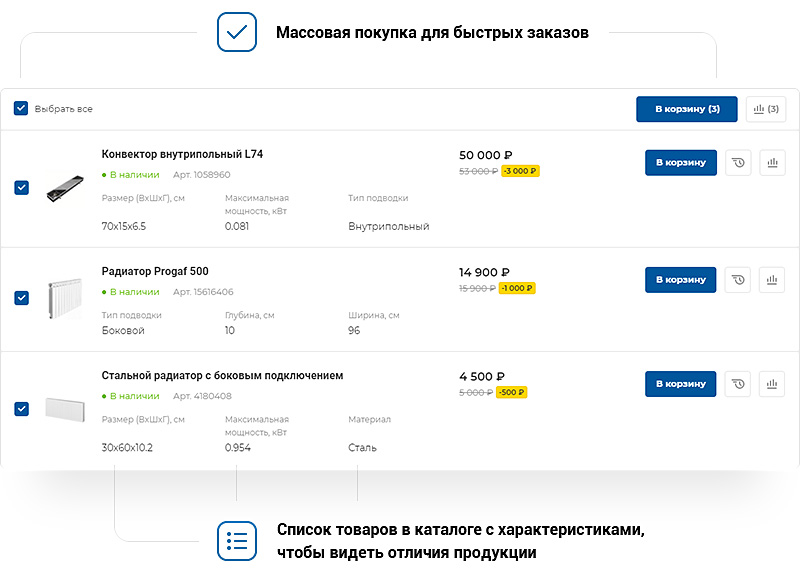Add Радиатор Progaf 500 to cart
The image size is (800, 577).
(681, 279)
